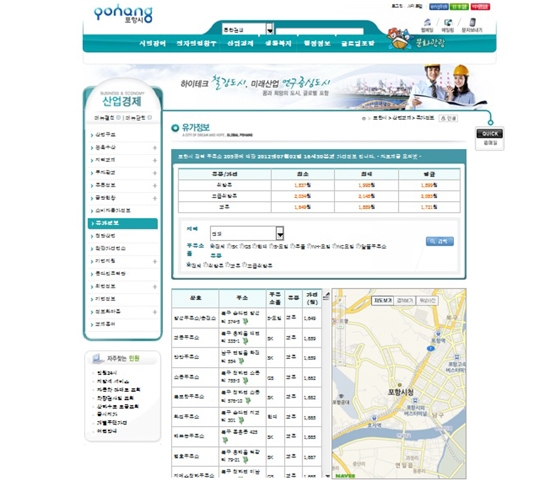Open the search category dropdown in header
This screenshot has height=481, width=550.
pyautogui.click(x=248, y=29)
